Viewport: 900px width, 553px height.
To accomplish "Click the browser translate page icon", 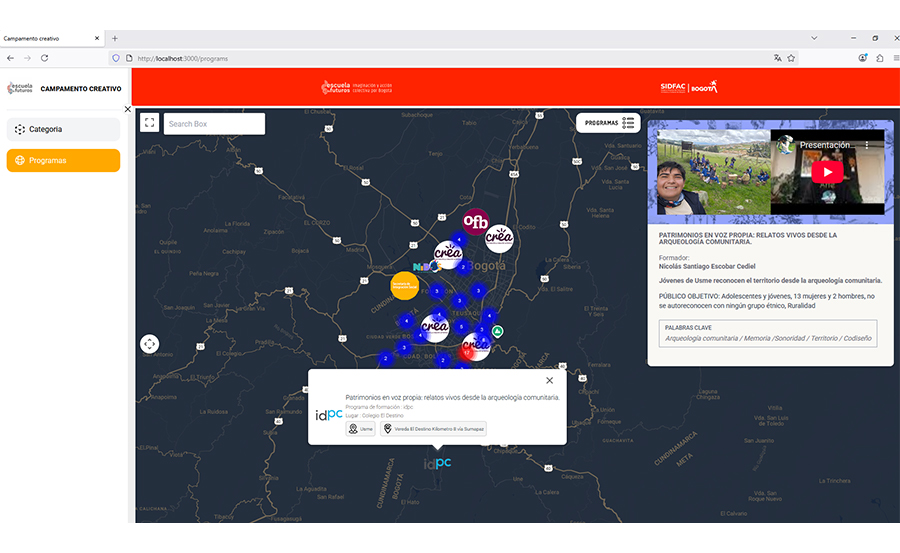I will click(777, 58).
